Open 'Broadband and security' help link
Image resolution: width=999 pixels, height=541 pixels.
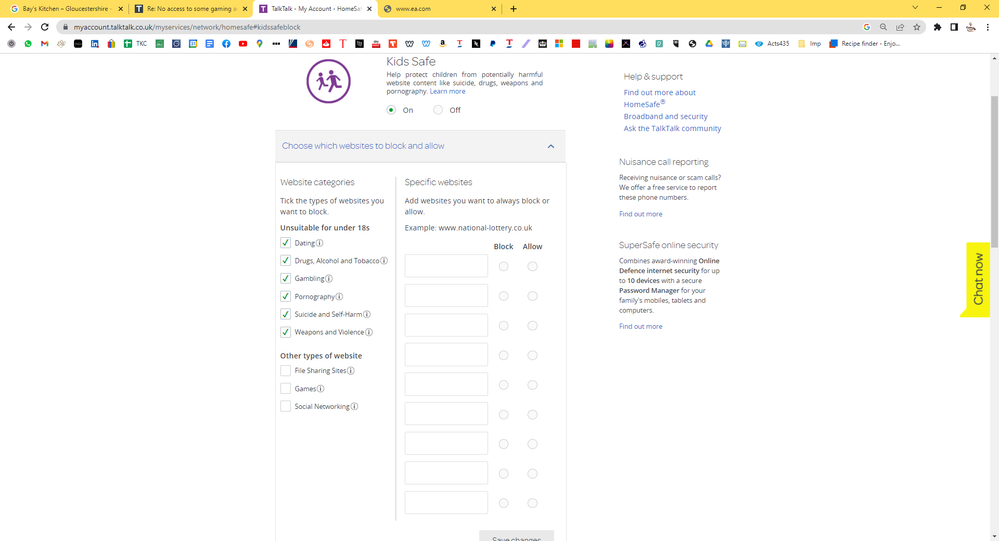(x=665, y=116)
